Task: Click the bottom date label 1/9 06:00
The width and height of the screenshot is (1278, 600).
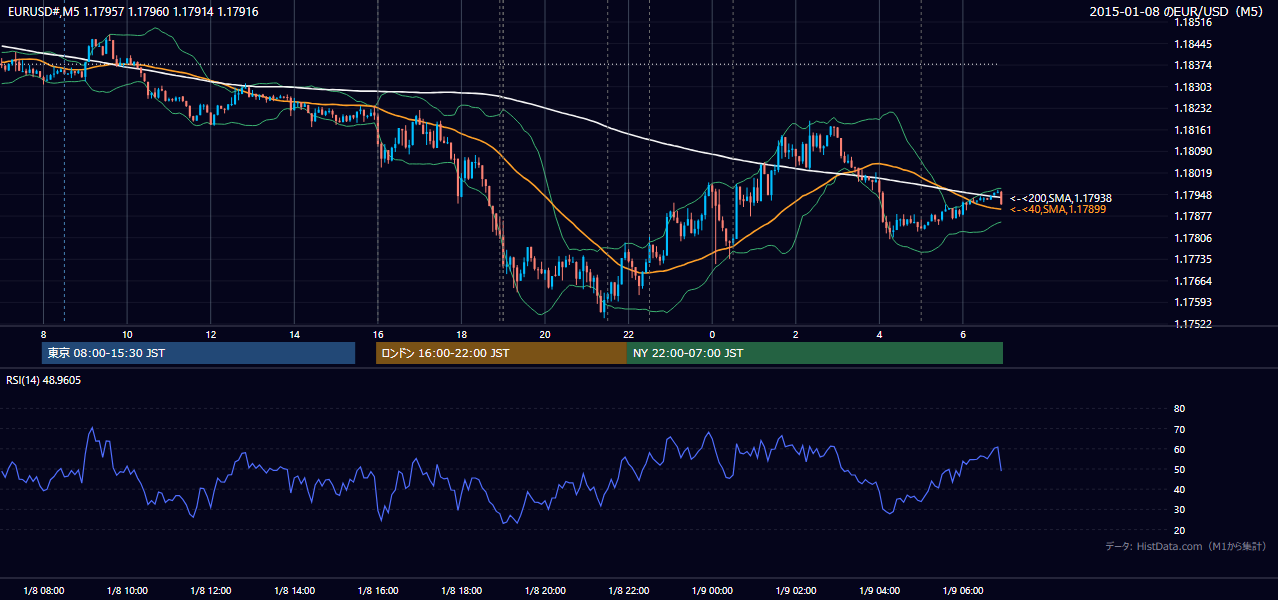Action: pyautogui.click(x=963, y=591)
